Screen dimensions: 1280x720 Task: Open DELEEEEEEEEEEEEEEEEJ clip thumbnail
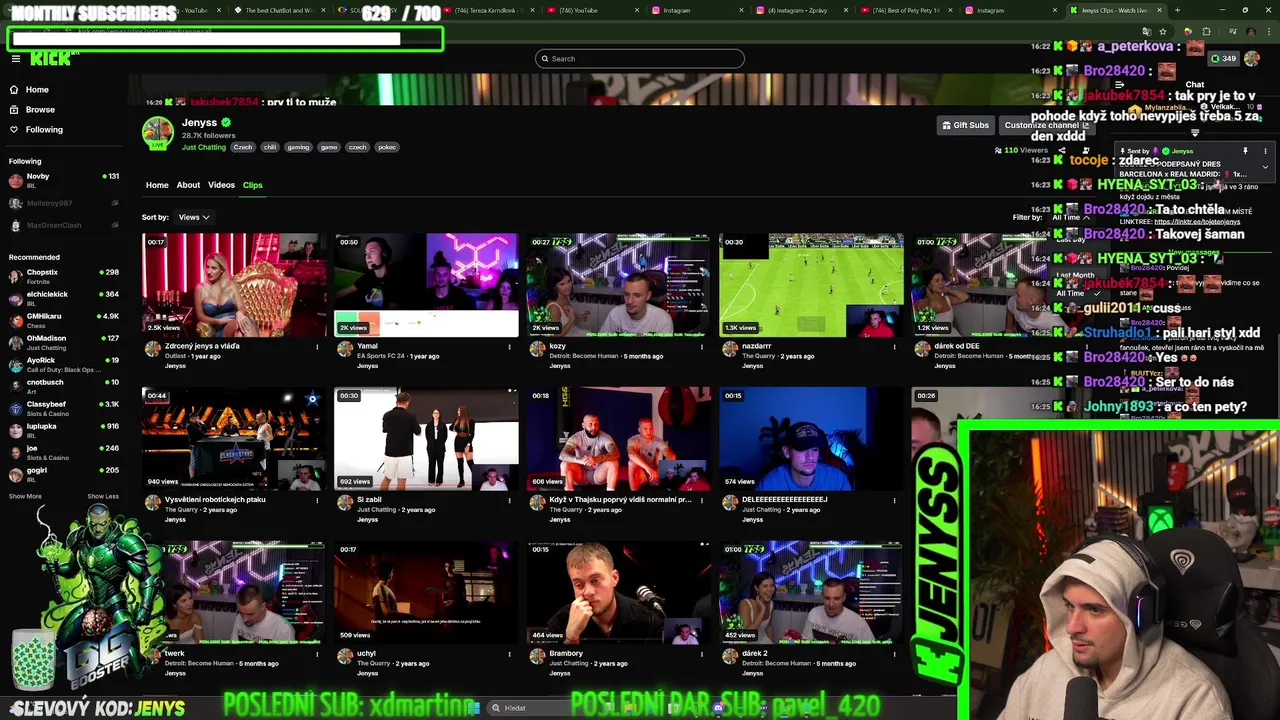click(x=811, y=438)
